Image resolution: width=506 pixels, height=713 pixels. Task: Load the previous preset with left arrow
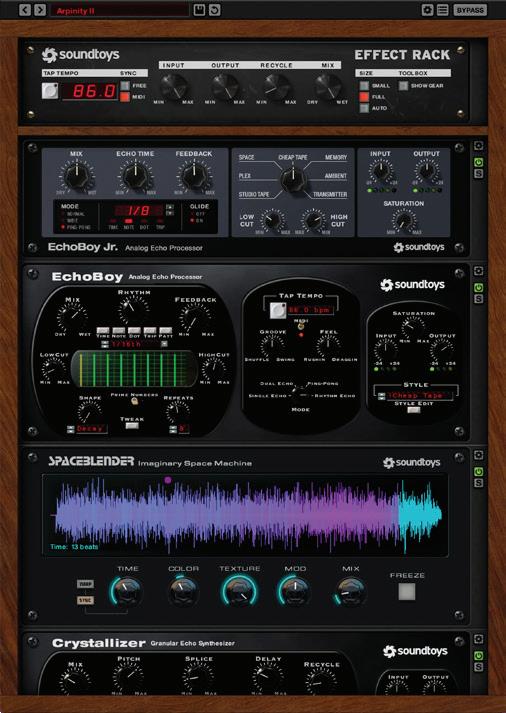[25, 10]
